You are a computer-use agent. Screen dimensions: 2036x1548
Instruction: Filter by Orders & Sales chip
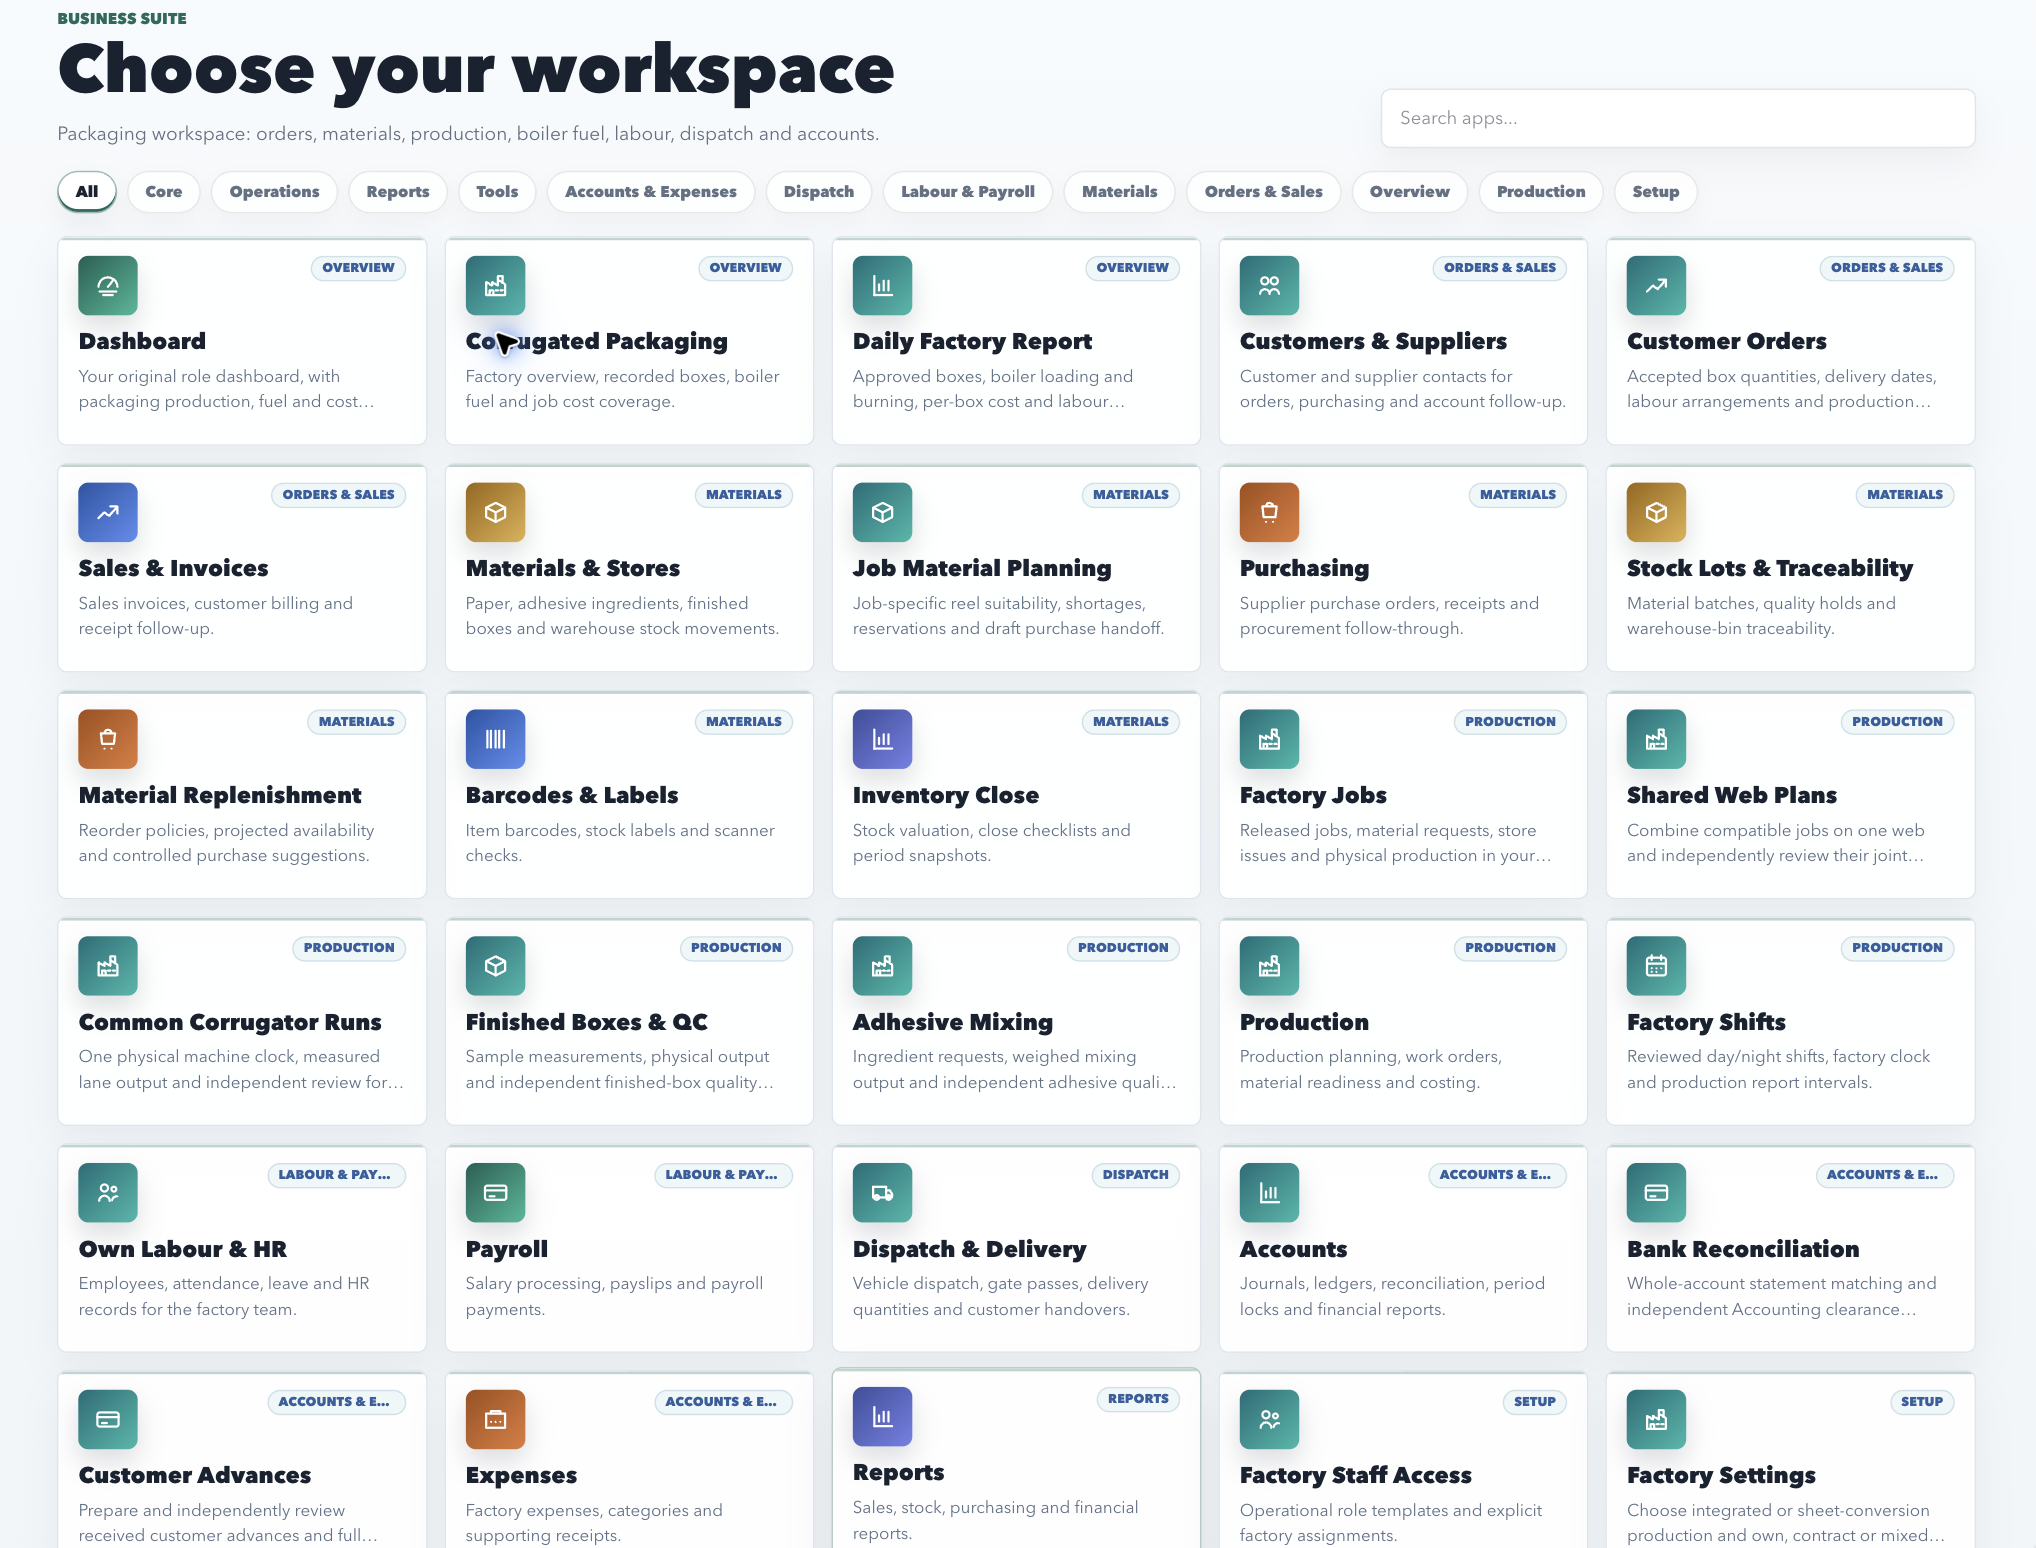(x=1264, y=192)
